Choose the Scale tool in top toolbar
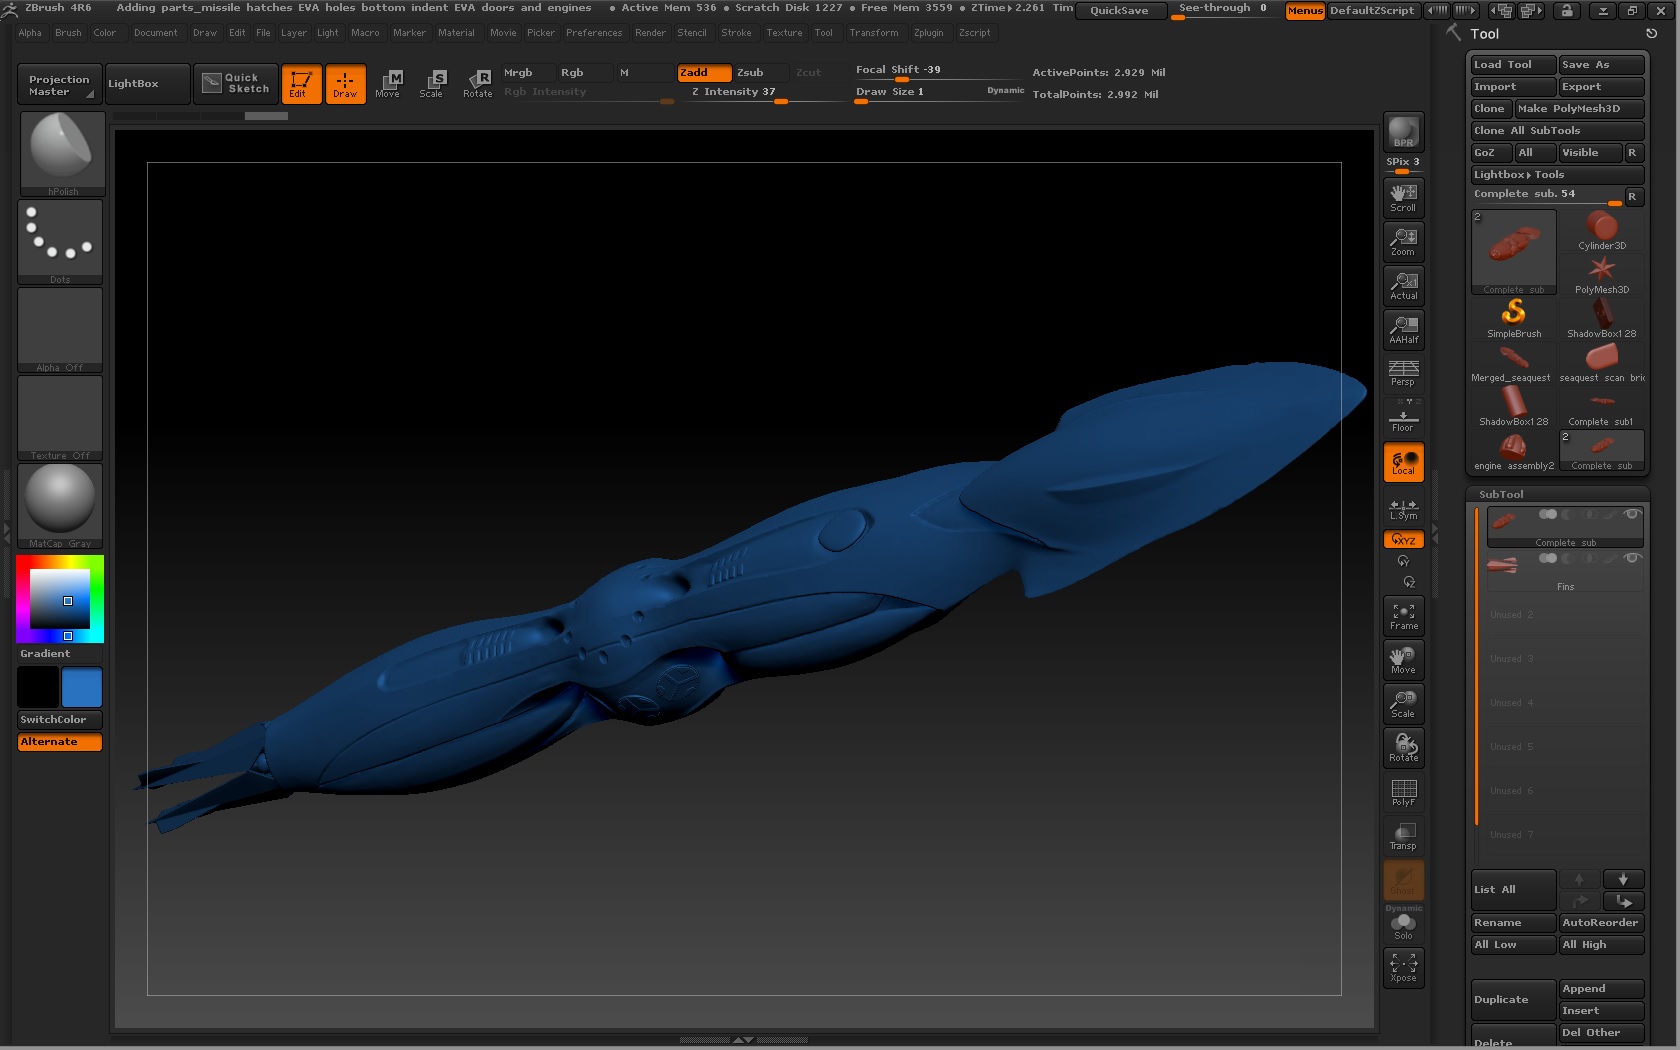Image resolution: width=1680 pixels, height=1050 pixels. click(432, 84)
